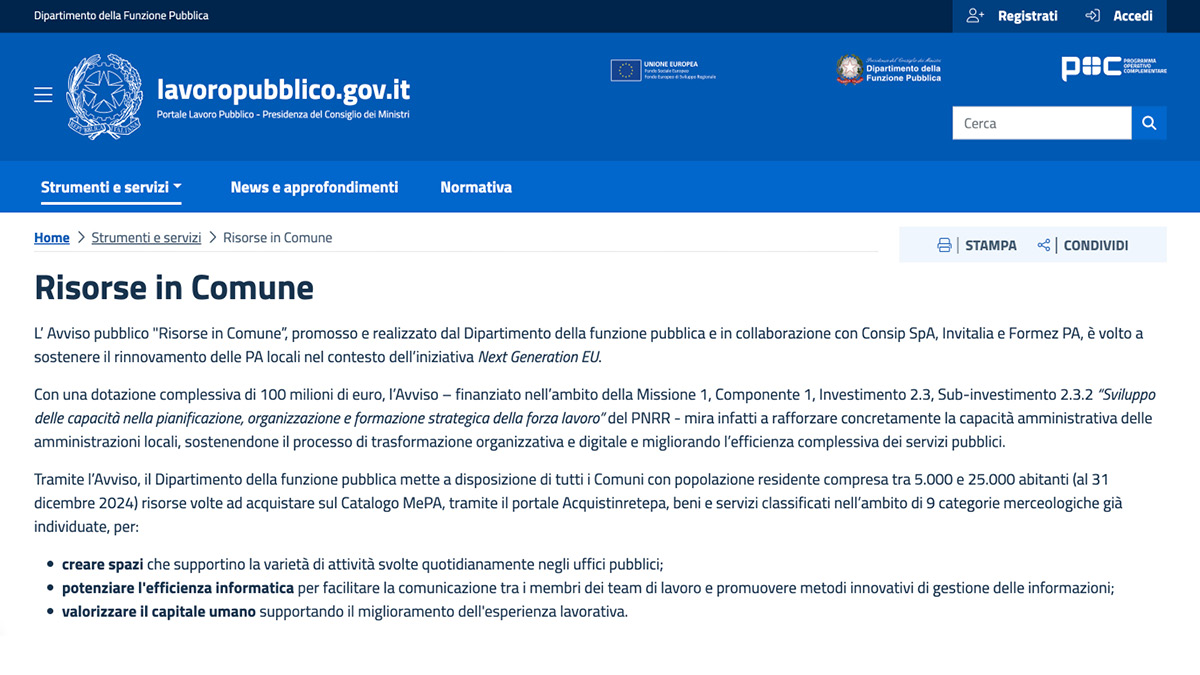
Task: Select the Risorse in Comune breadcrumb entry
Action: 277,237
